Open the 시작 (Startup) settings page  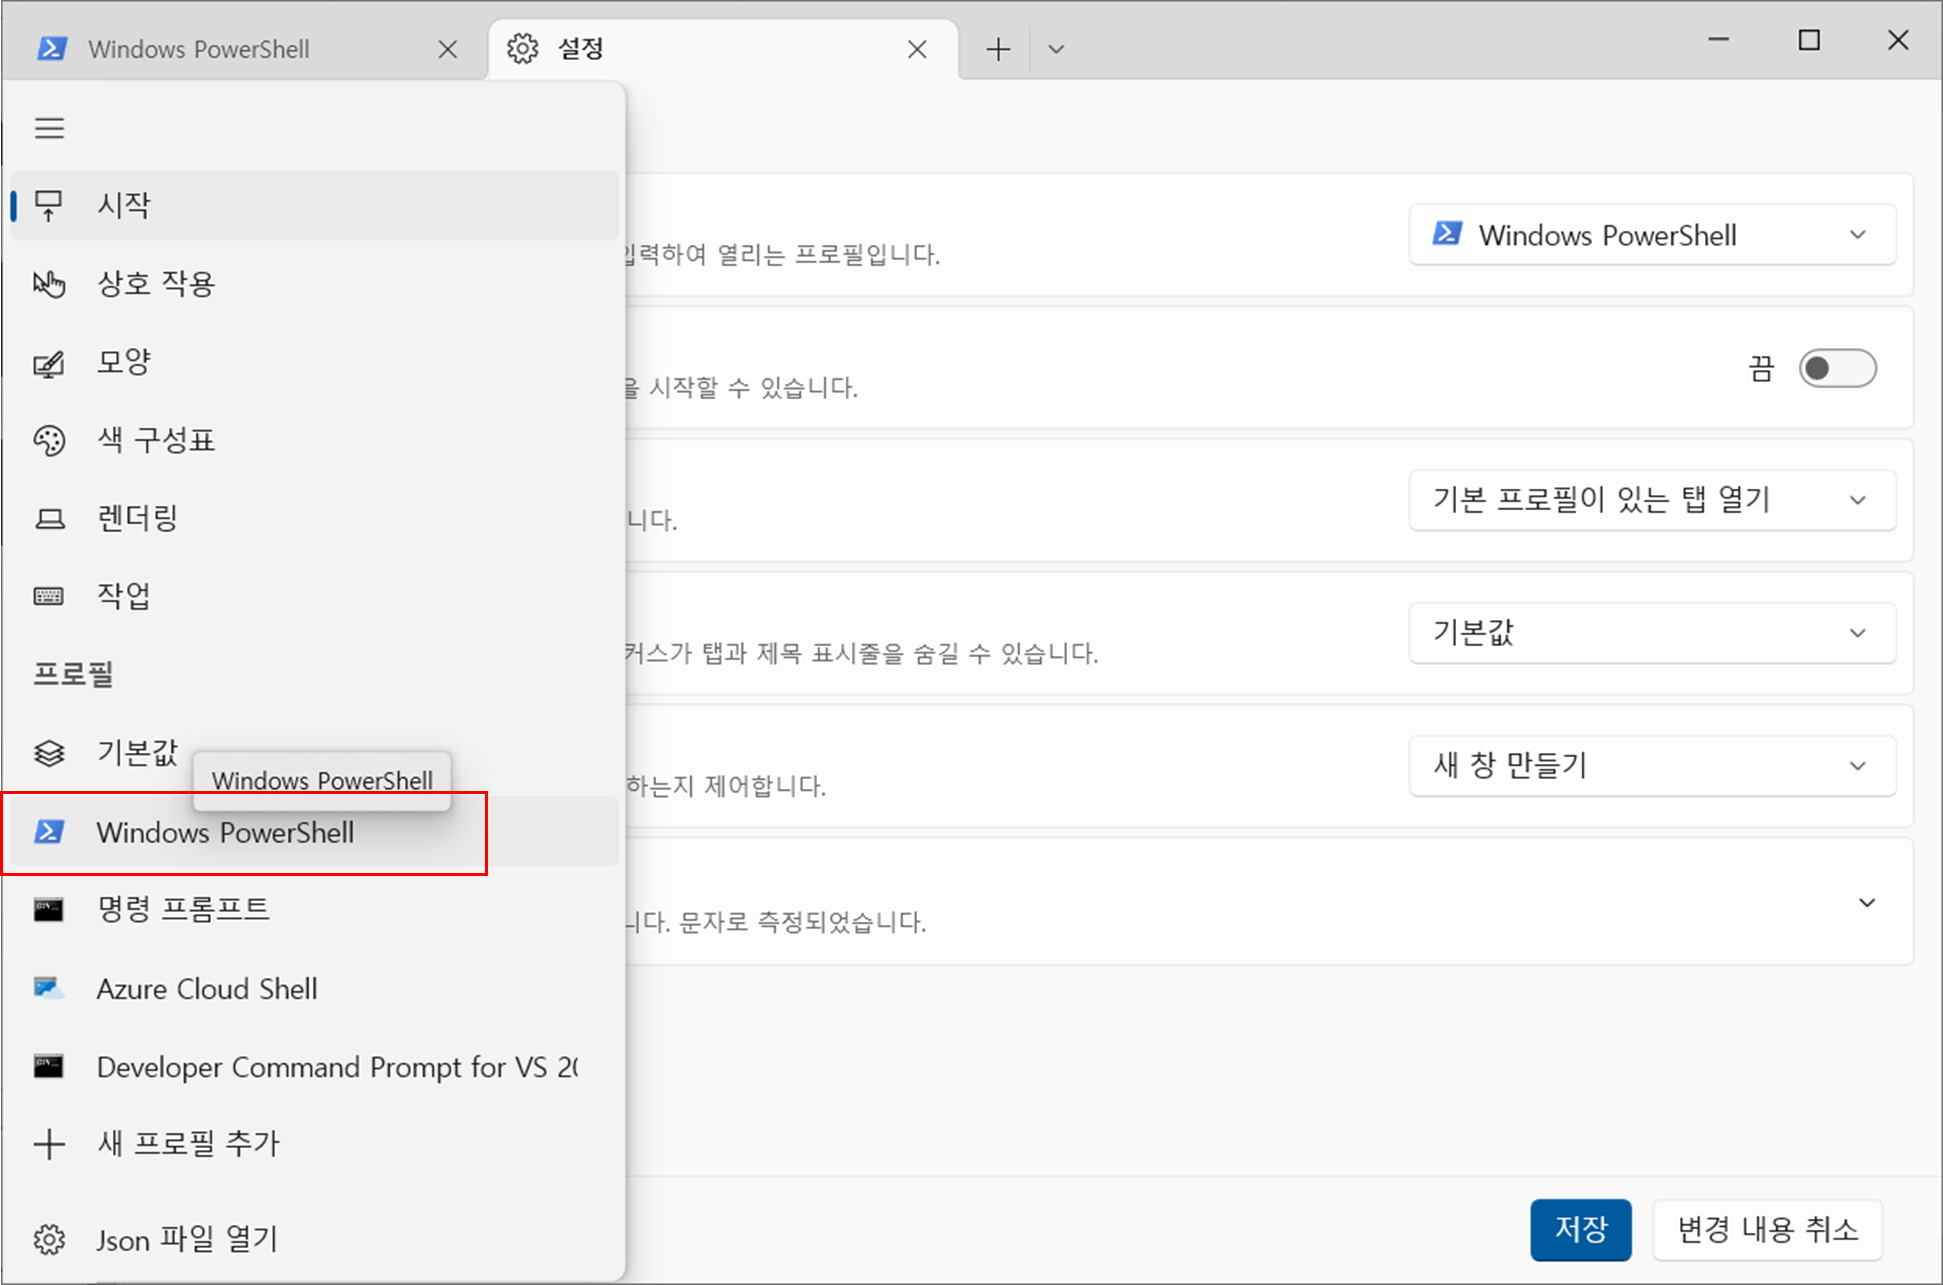click(124, 205)
